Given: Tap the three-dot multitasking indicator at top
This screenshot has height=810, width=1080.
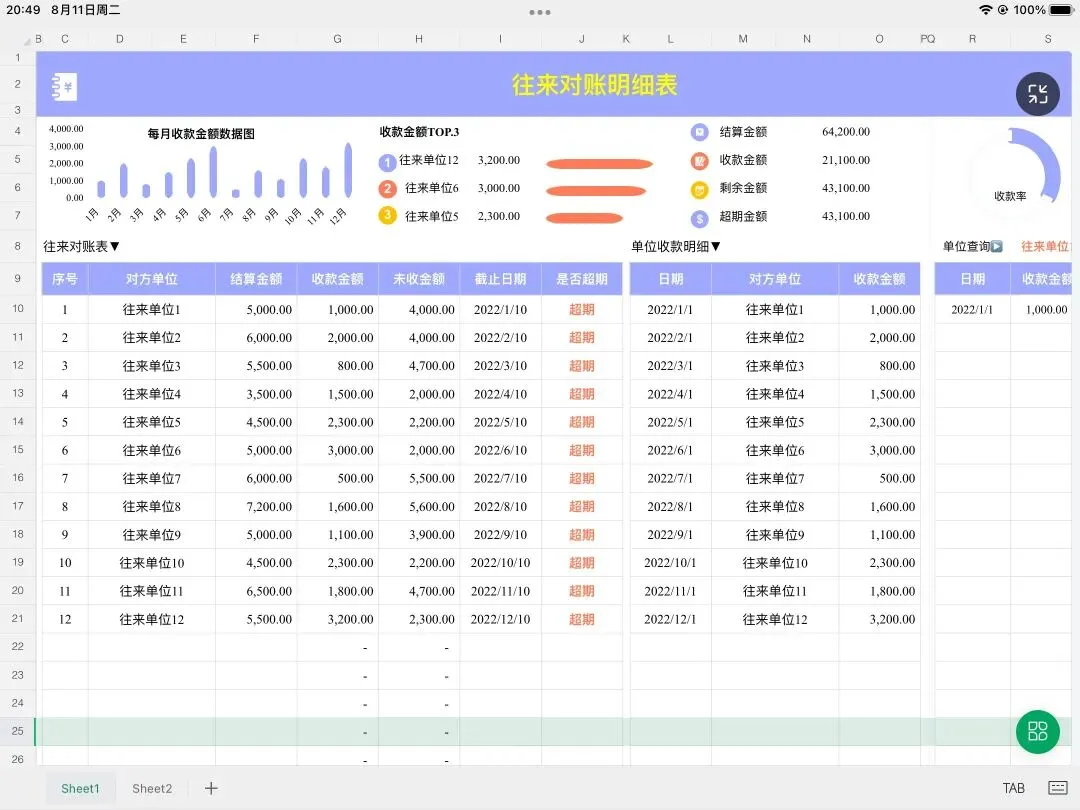Looking at the screenshot, I should (x=540, y=12).
